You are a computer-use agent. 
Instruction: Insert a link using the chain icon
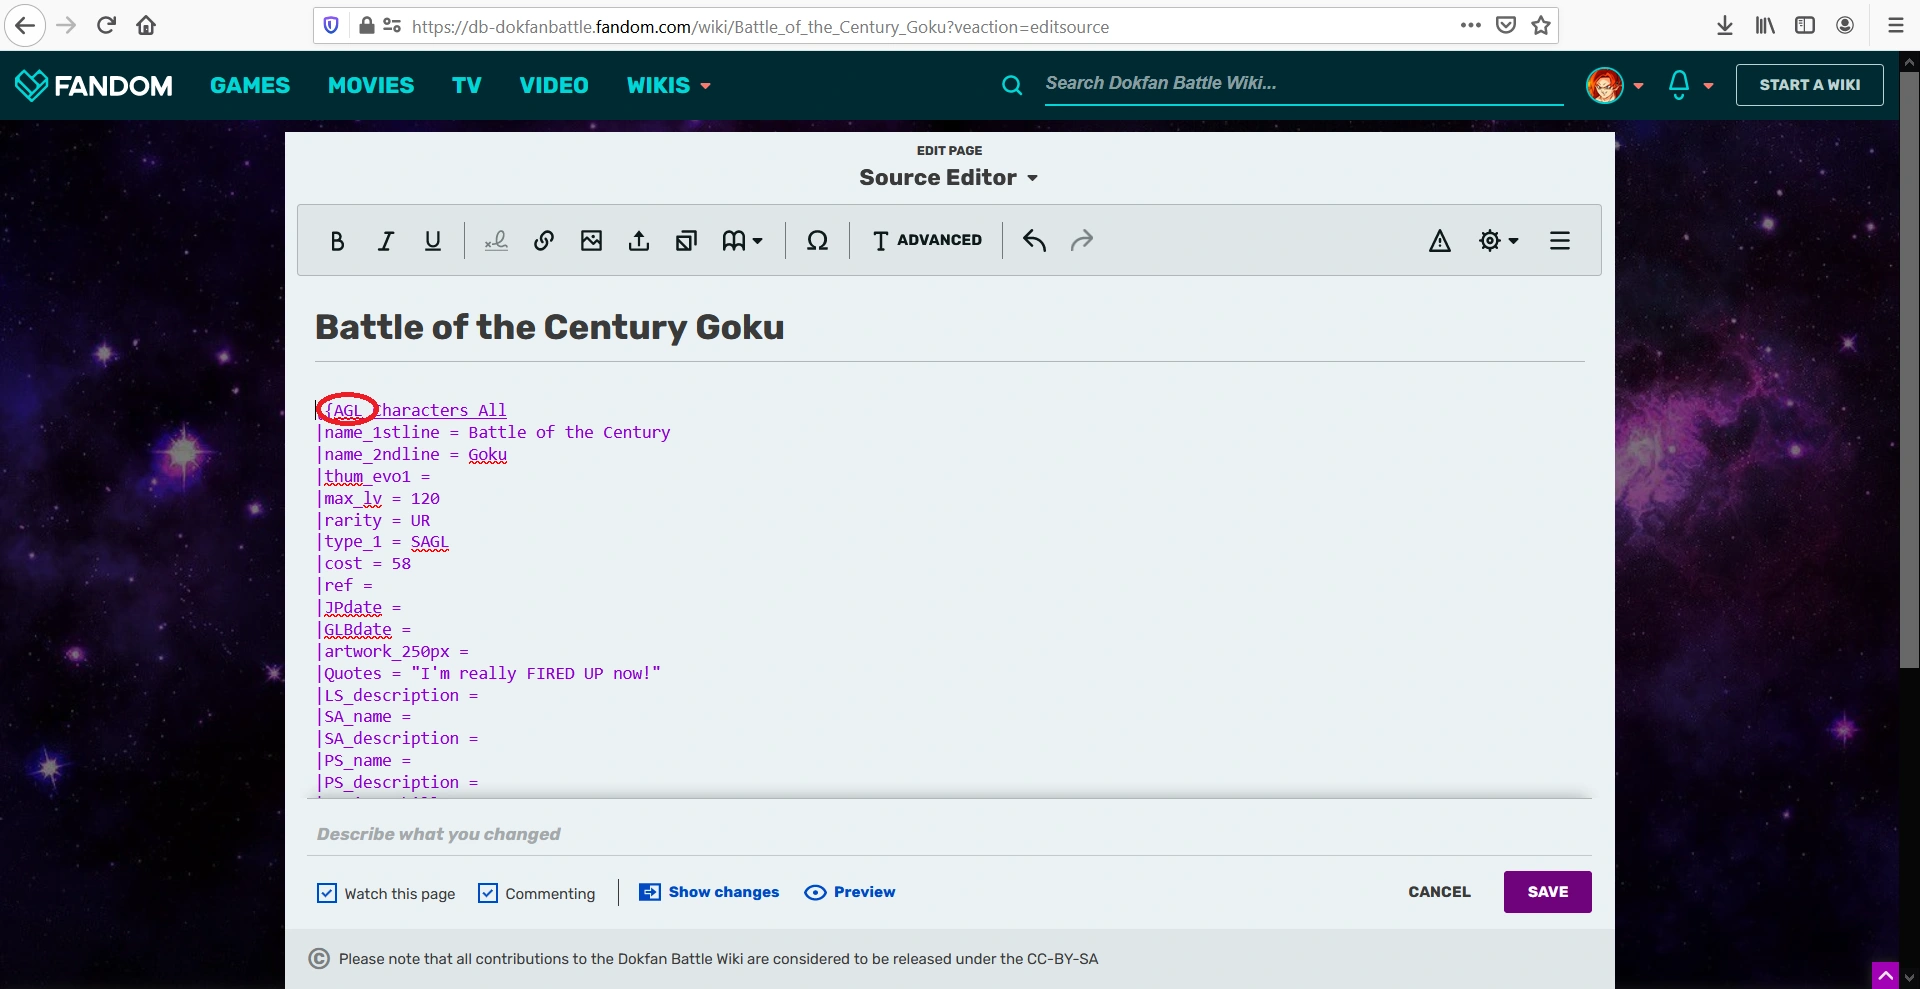pyautogui.click(x=544, y=241)
